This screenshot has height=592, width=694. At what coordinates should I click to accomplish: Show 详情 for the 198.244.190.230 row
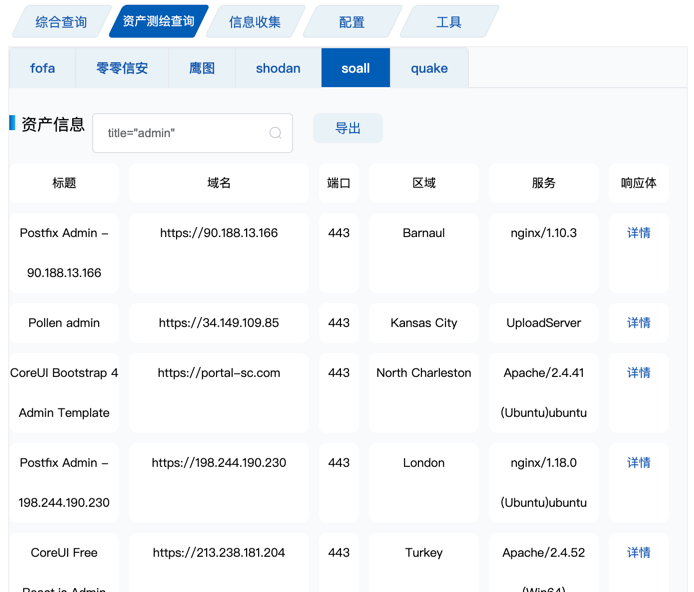pyautogui.click(x=638, y=463)
